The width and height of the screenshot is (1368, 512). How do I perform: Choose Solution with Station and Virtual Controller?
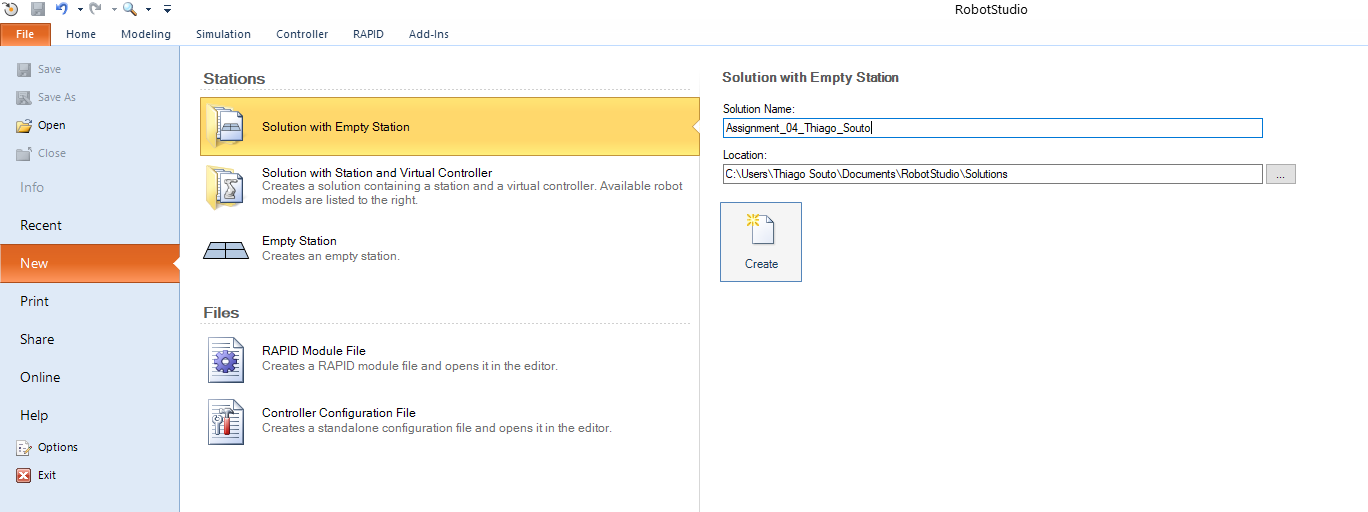pyautogui.click(x=376, y=173)
